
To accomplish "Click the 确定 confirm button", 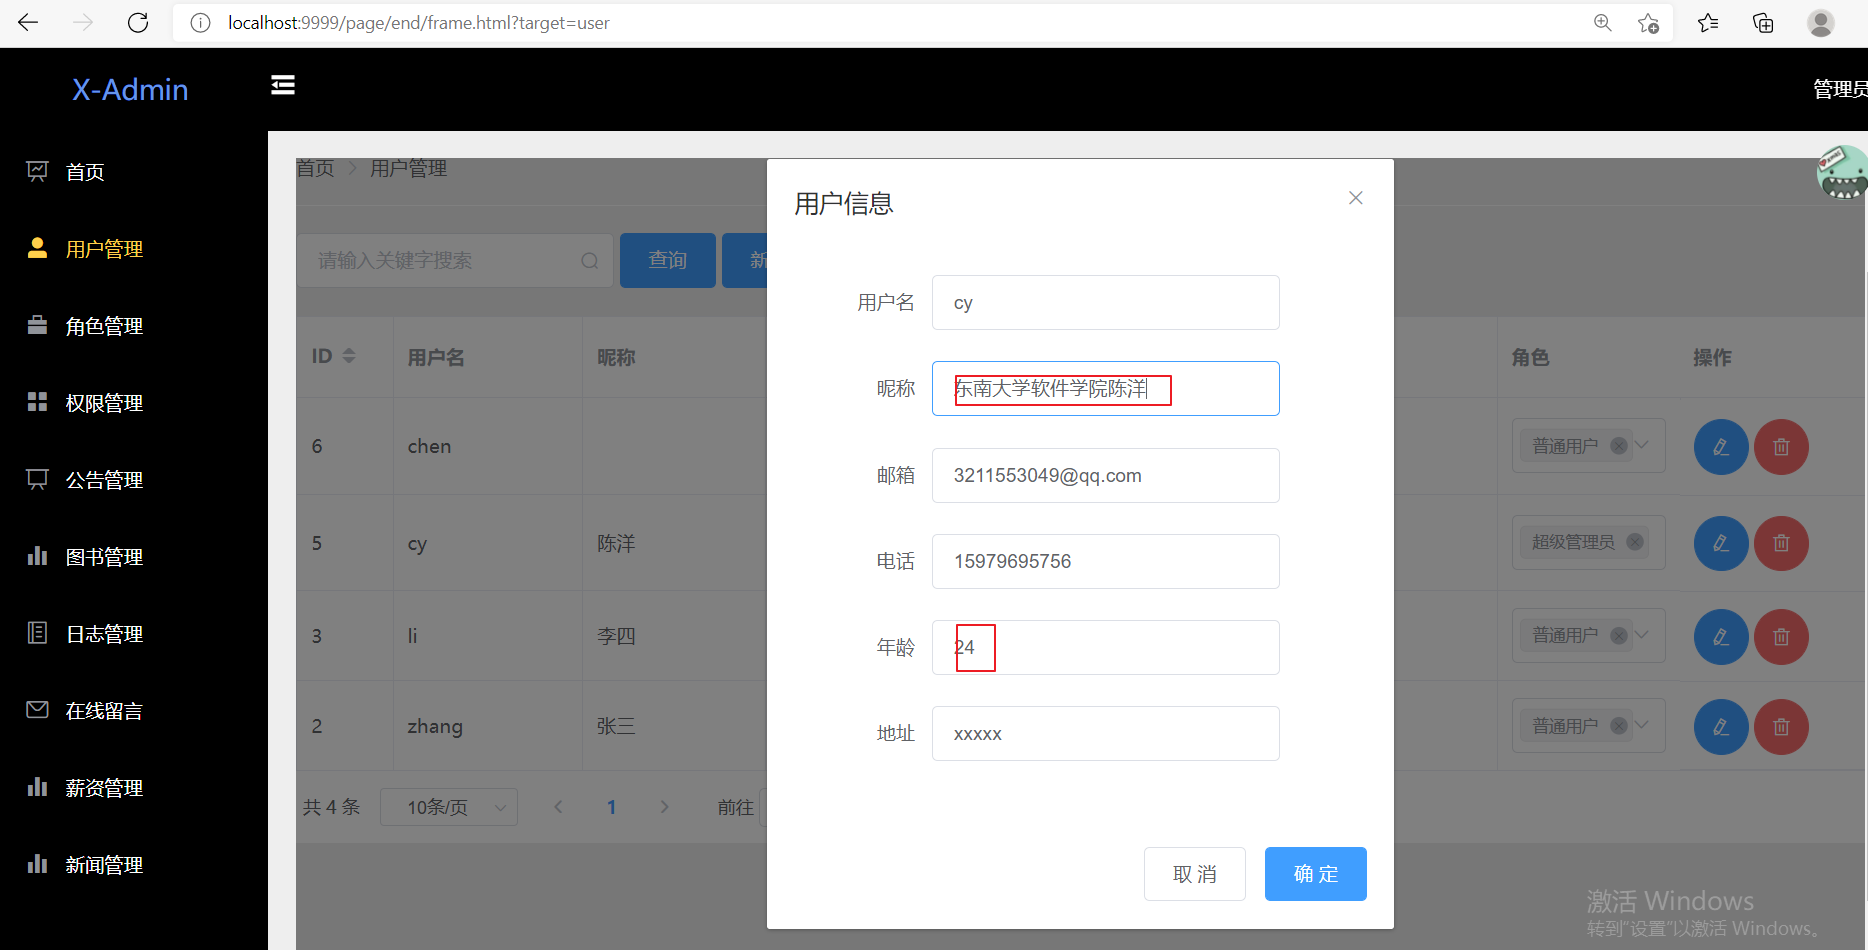I will tap(1315, 874).
